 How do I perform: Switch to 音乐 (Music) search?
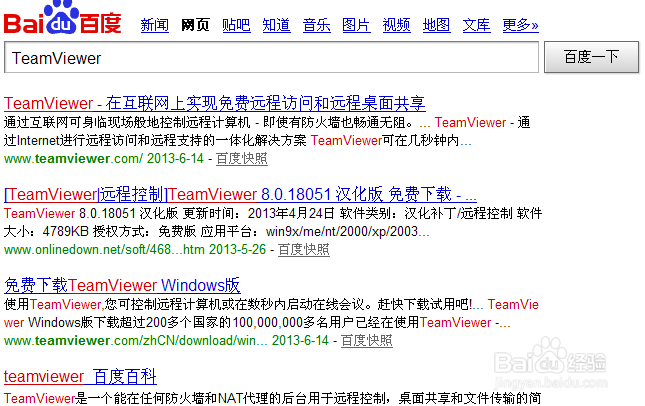point(316,25)
